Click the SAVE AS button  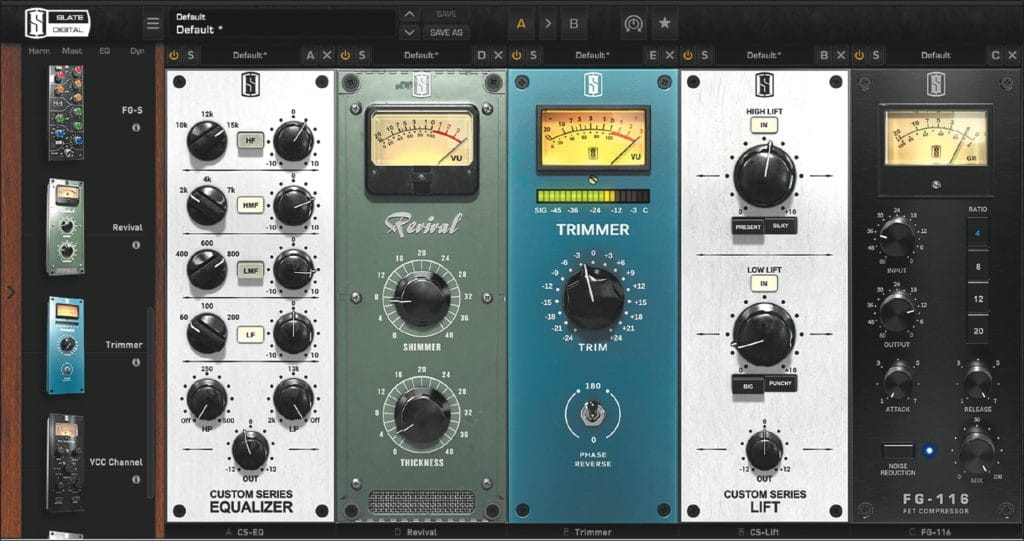[446, 32]
